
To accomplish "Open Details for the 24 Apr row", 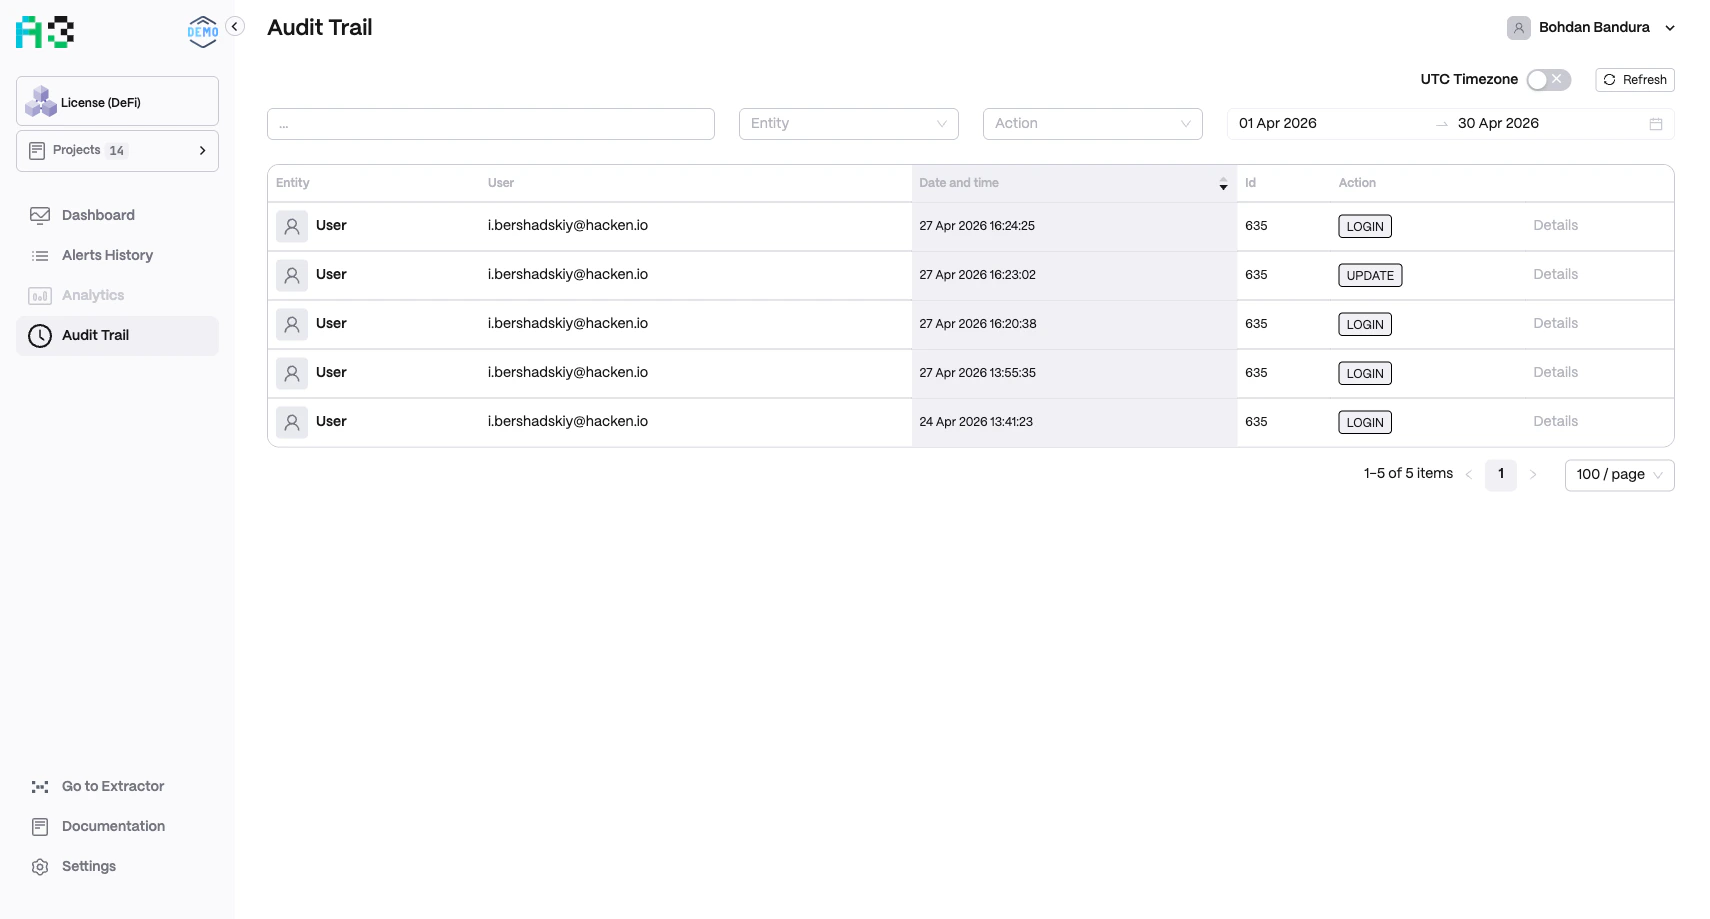I will [1555, 422].
